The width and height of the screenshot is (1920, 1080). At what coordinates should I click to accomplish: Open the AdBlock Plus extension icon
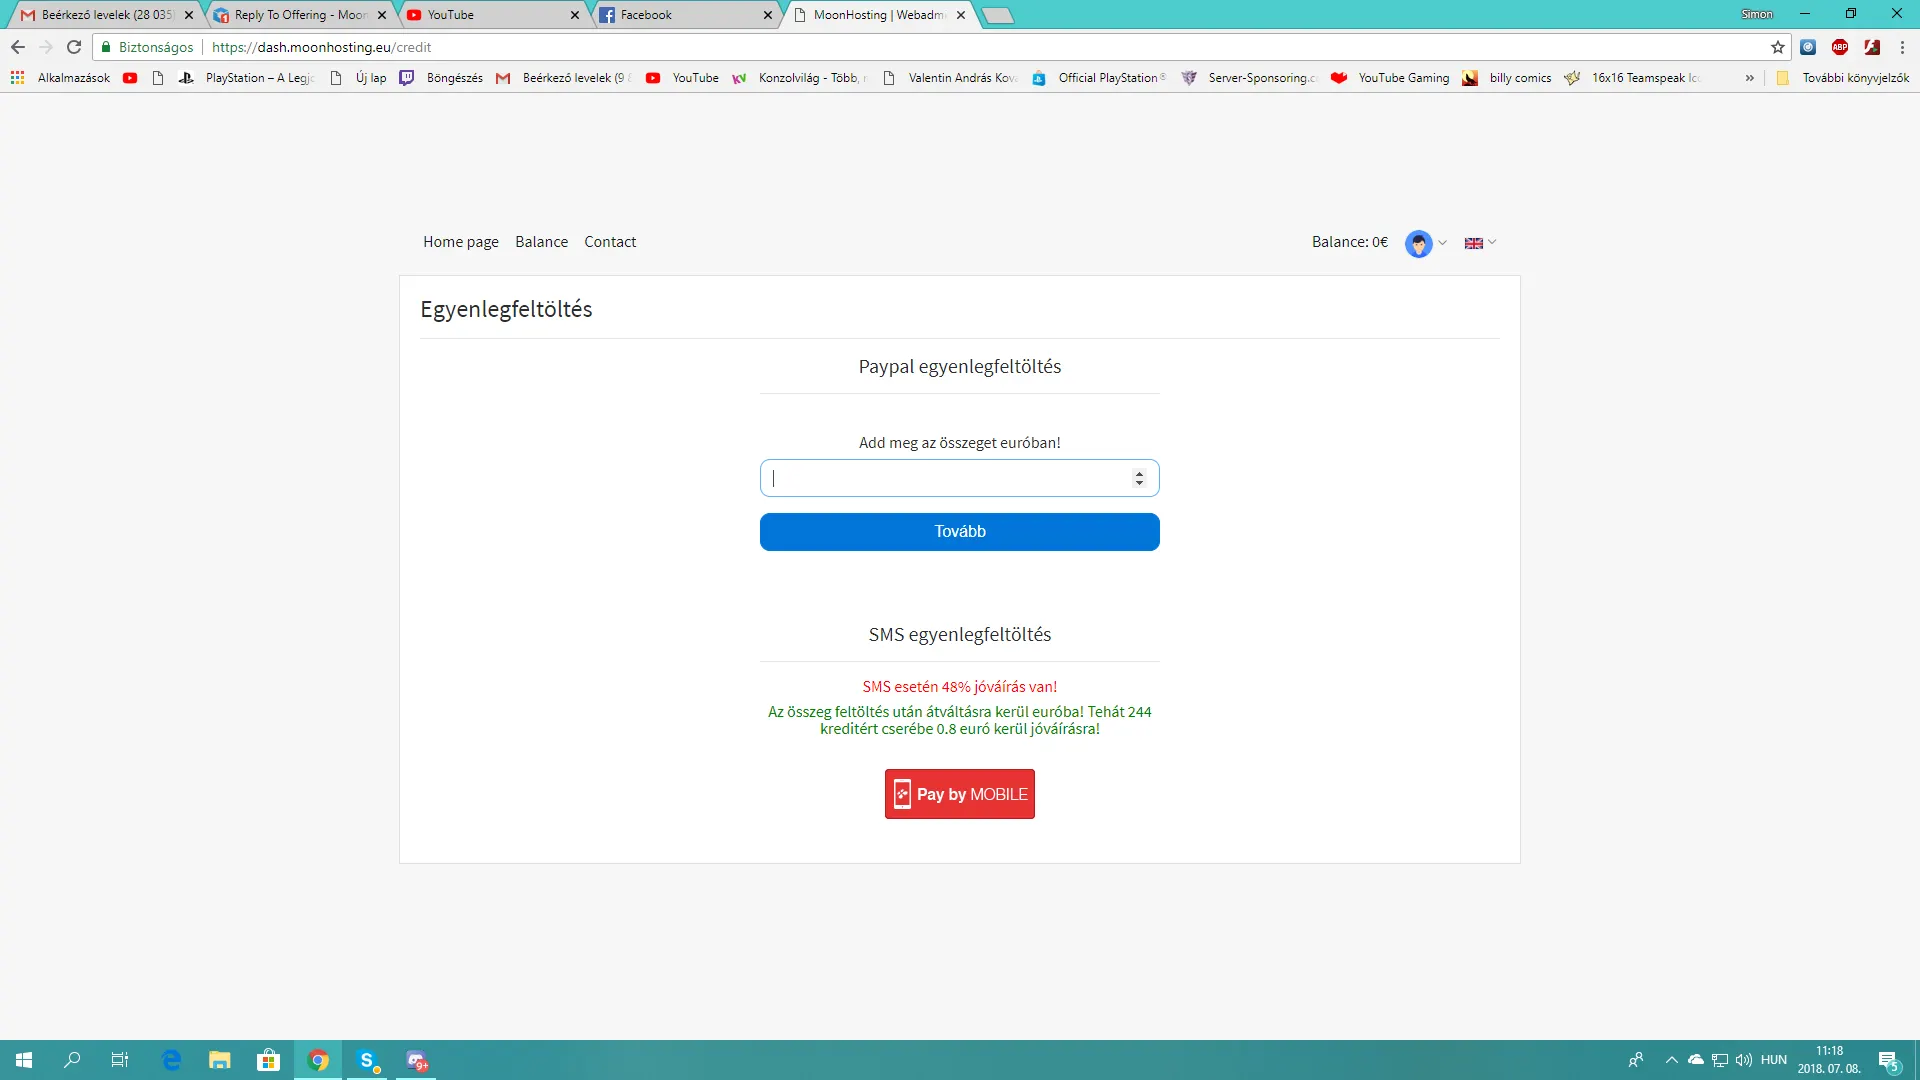pyautogui.click(x=1840, y=47)
